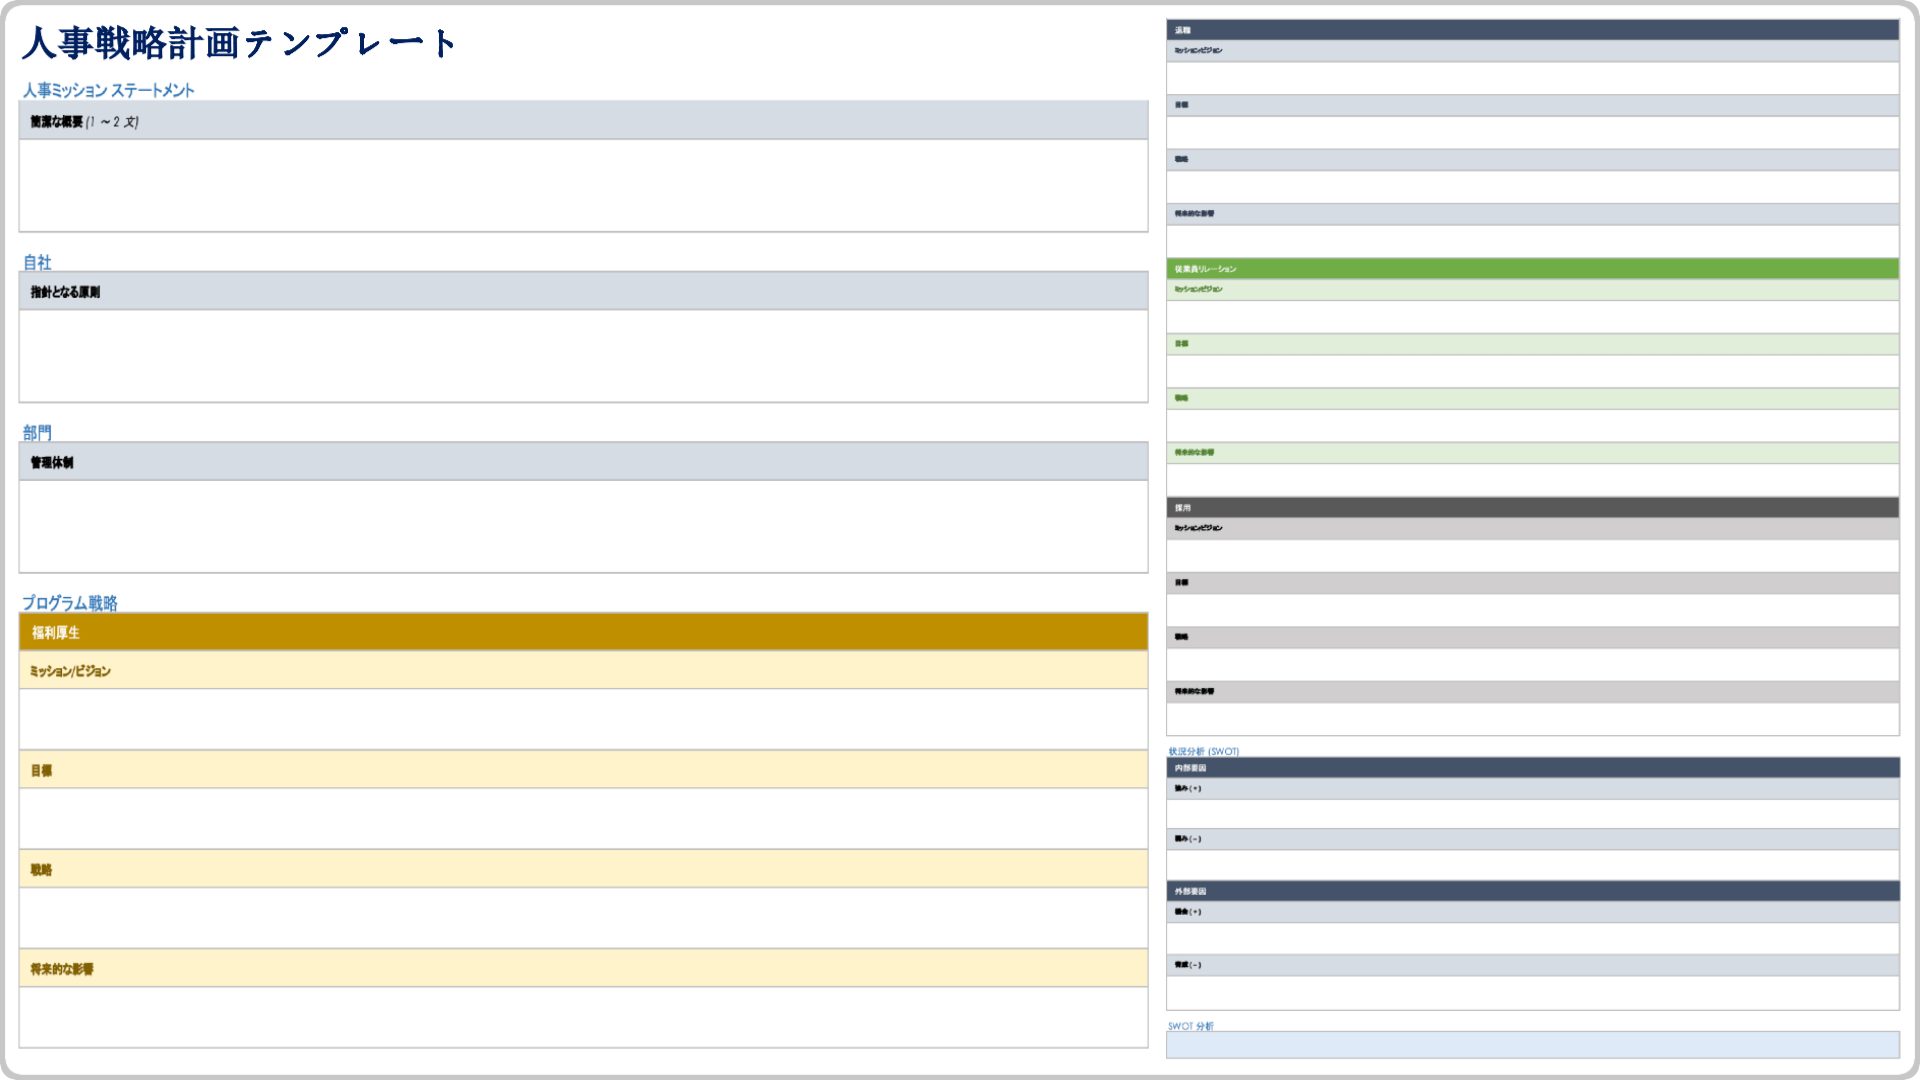Click blank field under 従業員リレーション 将来的な影響
This screenshot has width=1920, height=1080.
(x=1532, y=480)
